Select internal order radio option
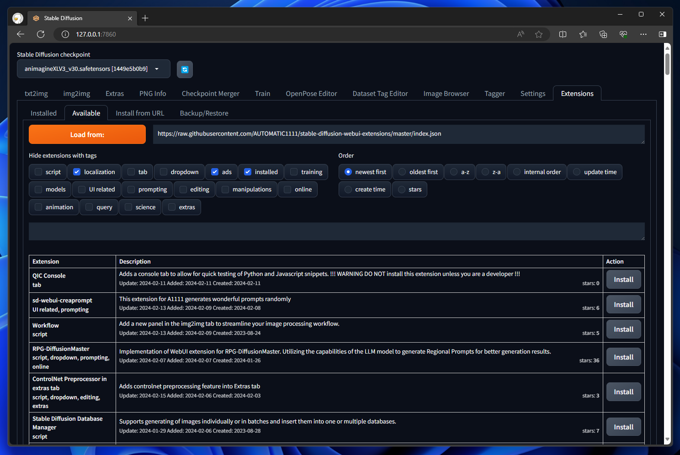 click(517, 172)
